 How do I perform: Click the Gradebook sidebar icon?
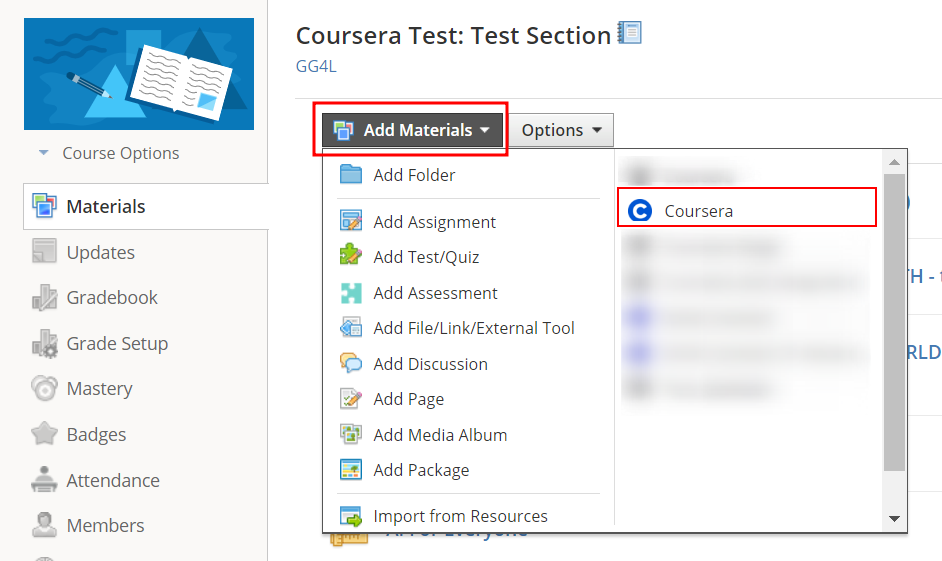(45, 298)
